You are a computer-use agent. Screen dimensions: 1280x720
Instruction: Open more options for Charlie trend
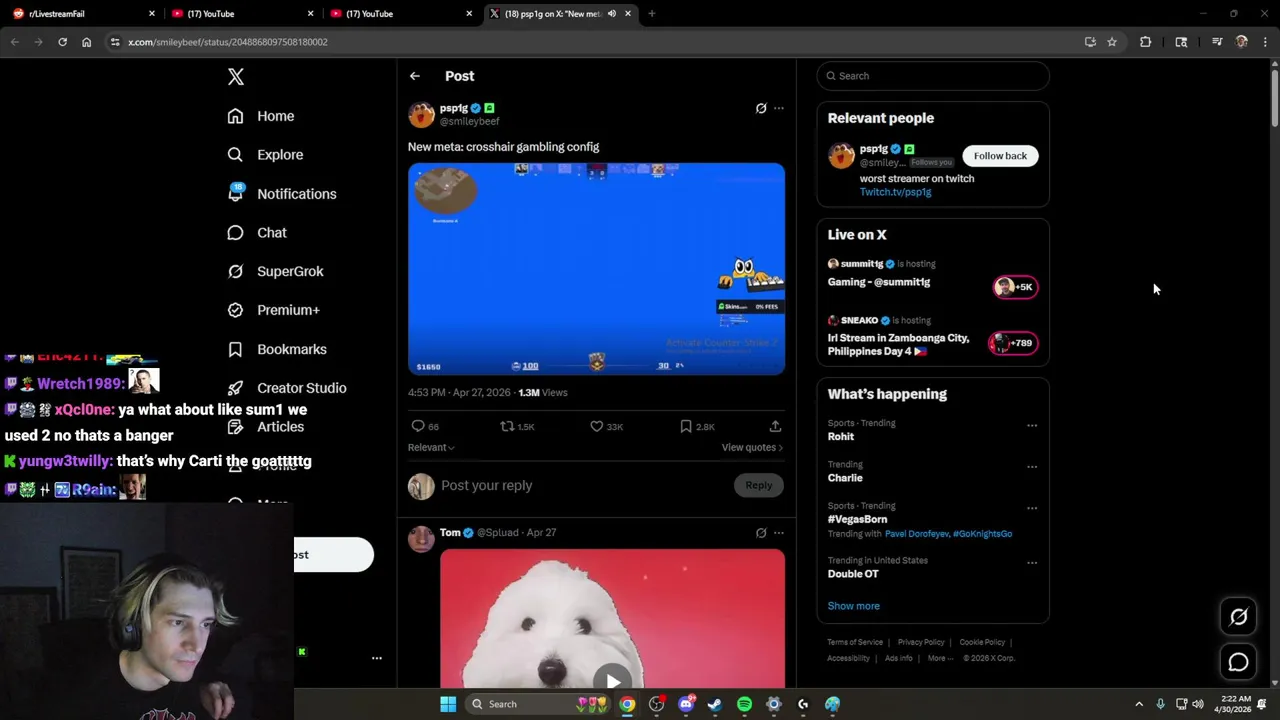pos(1032,466)
